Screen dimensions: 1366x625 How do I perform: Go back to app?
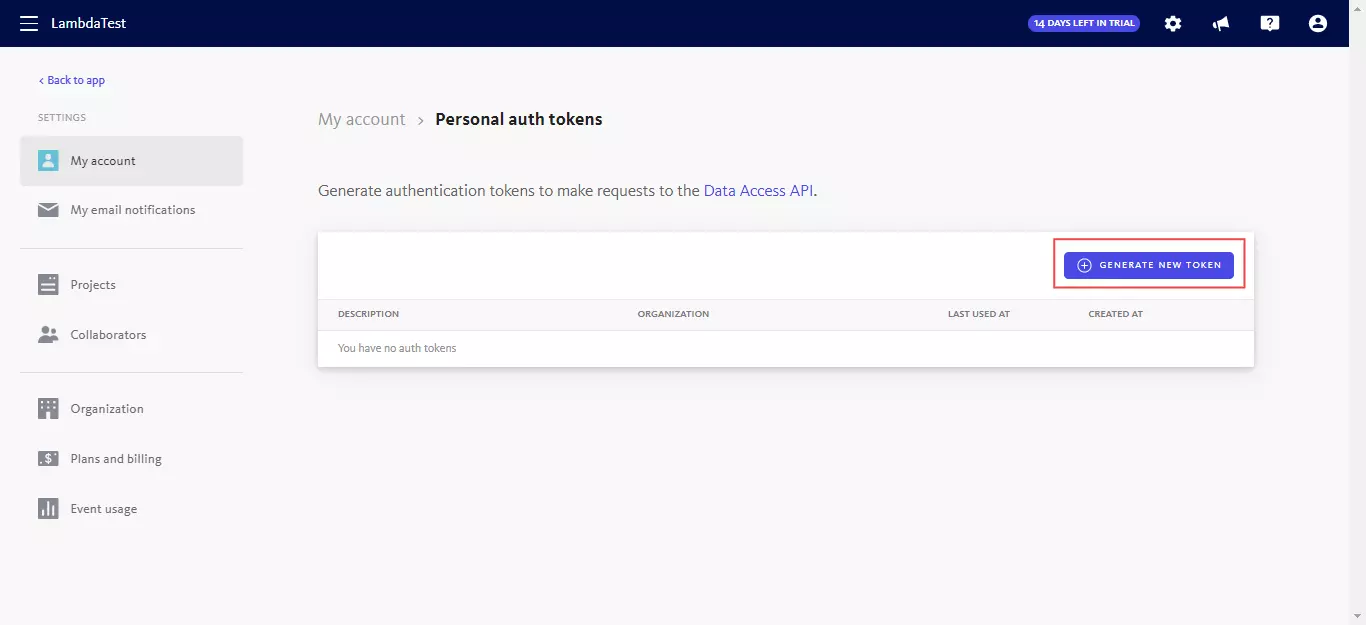click(72, 80)
